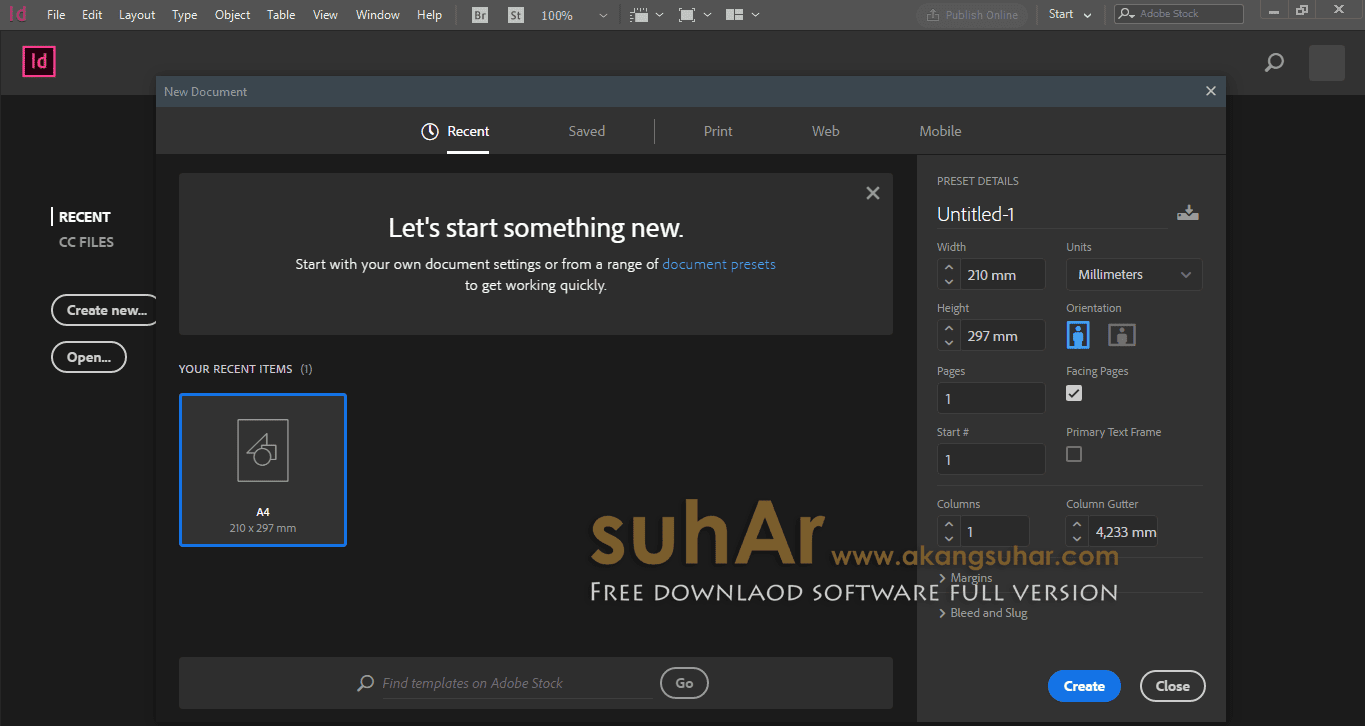Increase Width using the up stepper

(x=949, y=267)
